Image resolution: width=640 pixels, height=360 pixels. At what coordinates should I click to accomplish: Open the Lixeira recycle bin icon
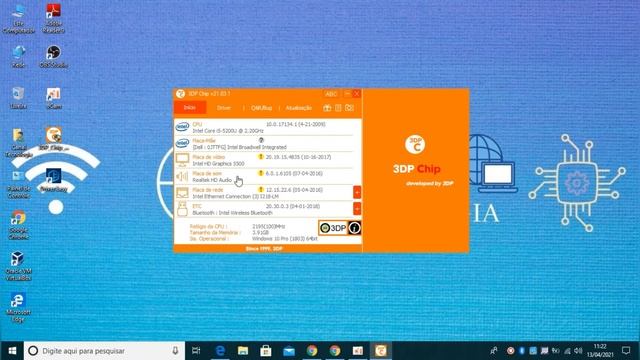click(x=18, y=98)
